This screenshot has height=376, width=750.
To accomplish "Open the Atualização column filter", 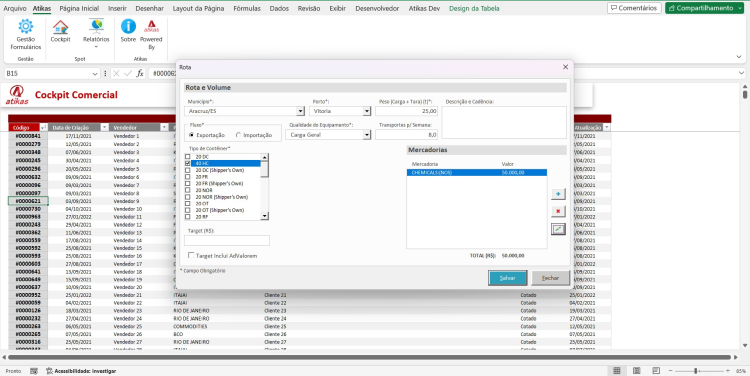I will tap(607, 128).
